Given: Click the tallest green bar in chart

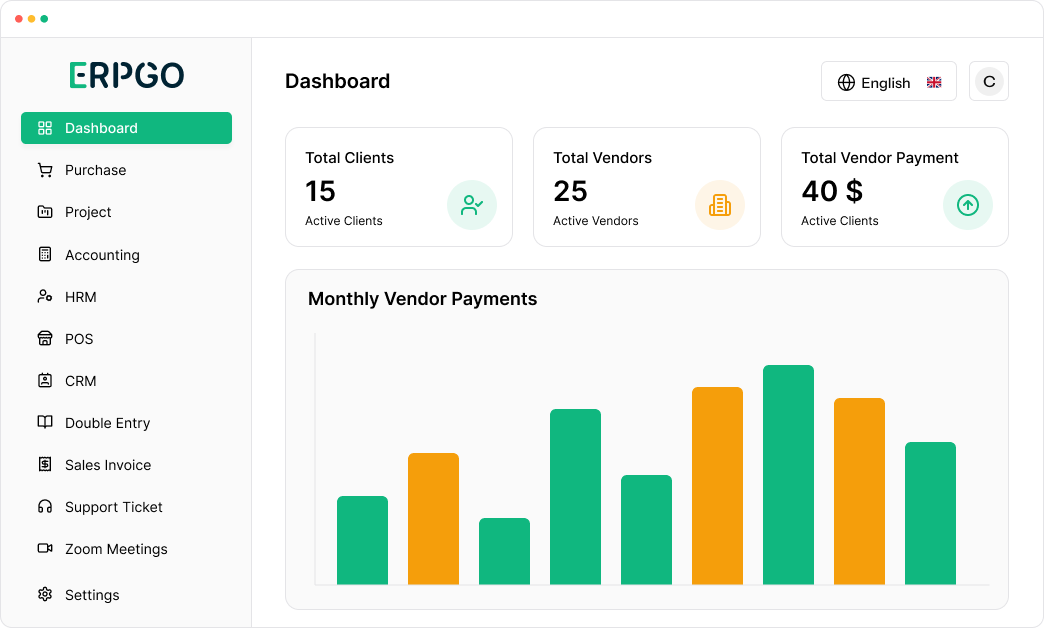Looking at the screenshot, I should click(788, 475).
